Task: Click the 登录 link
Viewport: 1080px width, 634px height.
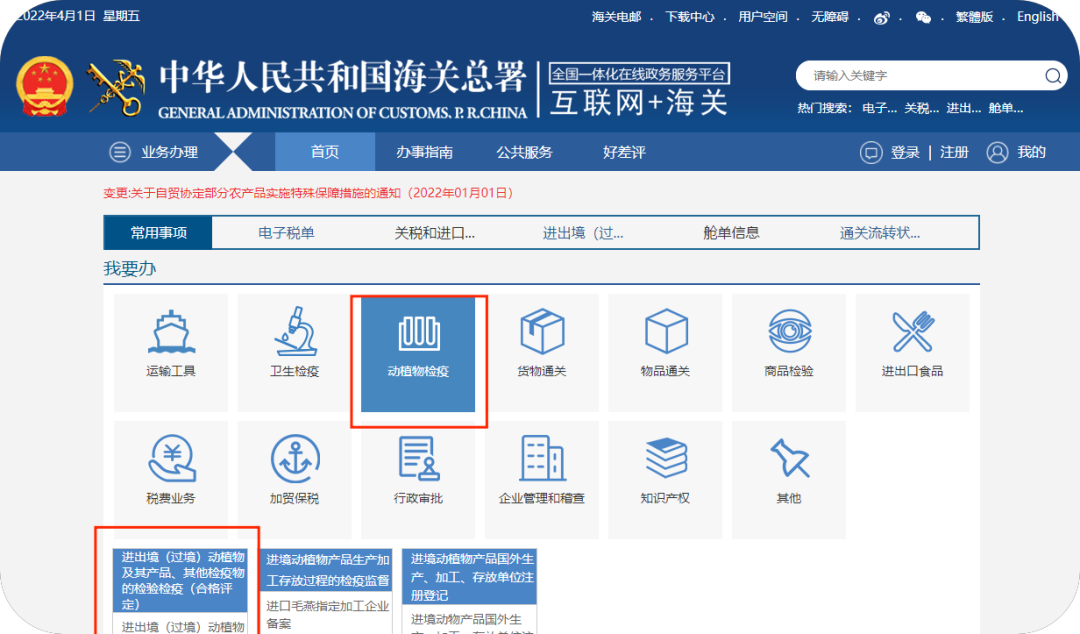Action: (905, 152)
